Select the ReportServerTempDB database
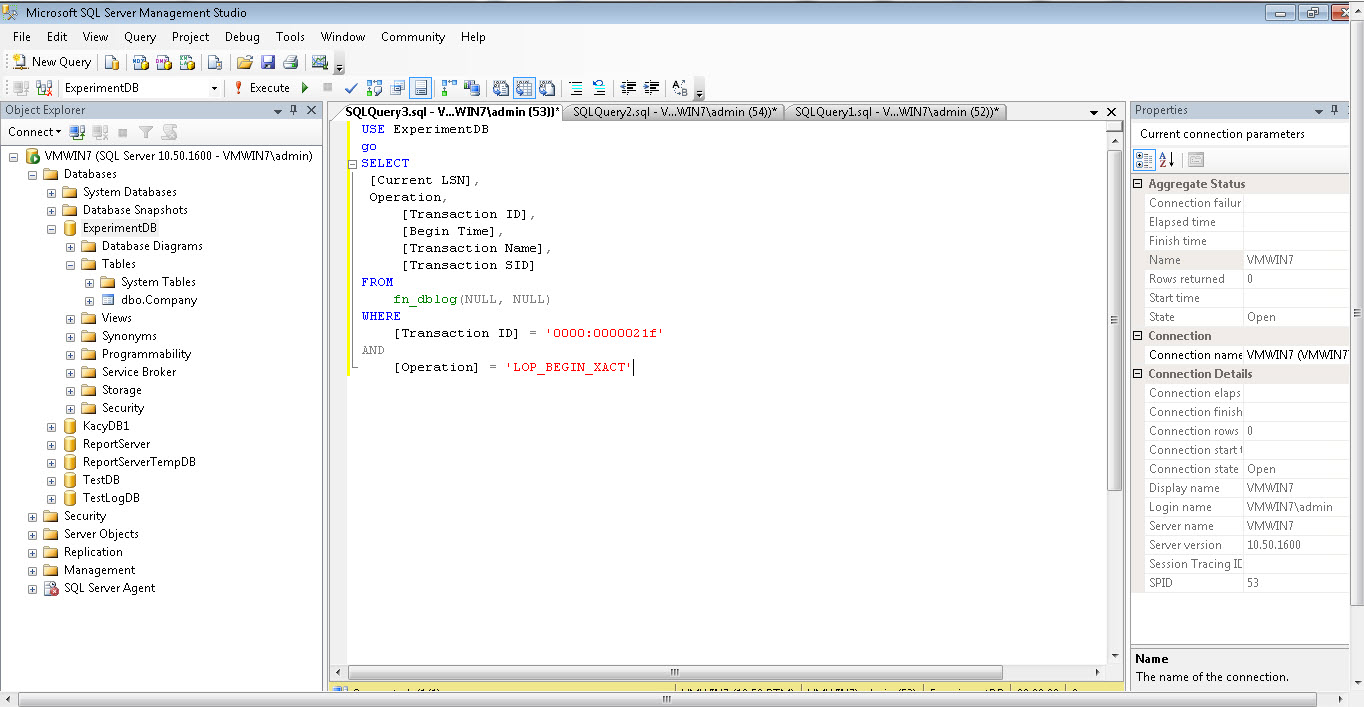The height and width of the screenshot is (707, 1364). pyautogui.click(x=139, y=462)
